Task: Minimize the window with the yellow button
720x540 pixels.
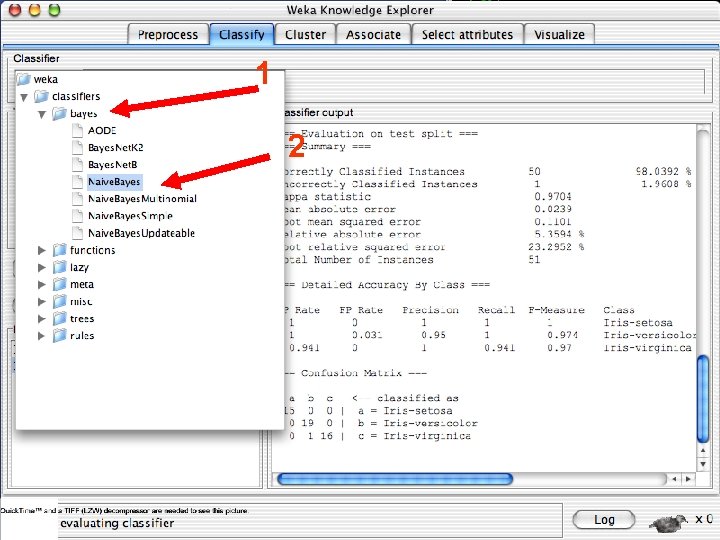Action: click(34, 10)
